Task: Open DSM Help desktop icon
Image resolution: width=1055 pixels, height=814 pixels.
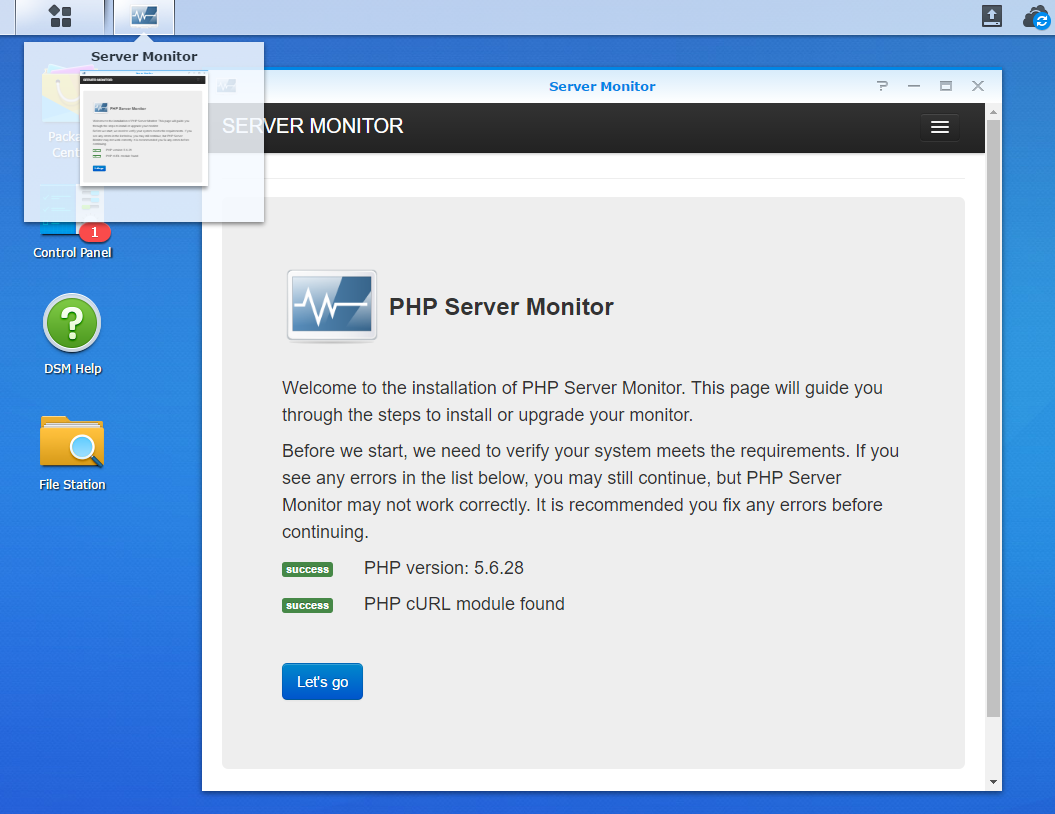Action: click(x=72, y=334)
